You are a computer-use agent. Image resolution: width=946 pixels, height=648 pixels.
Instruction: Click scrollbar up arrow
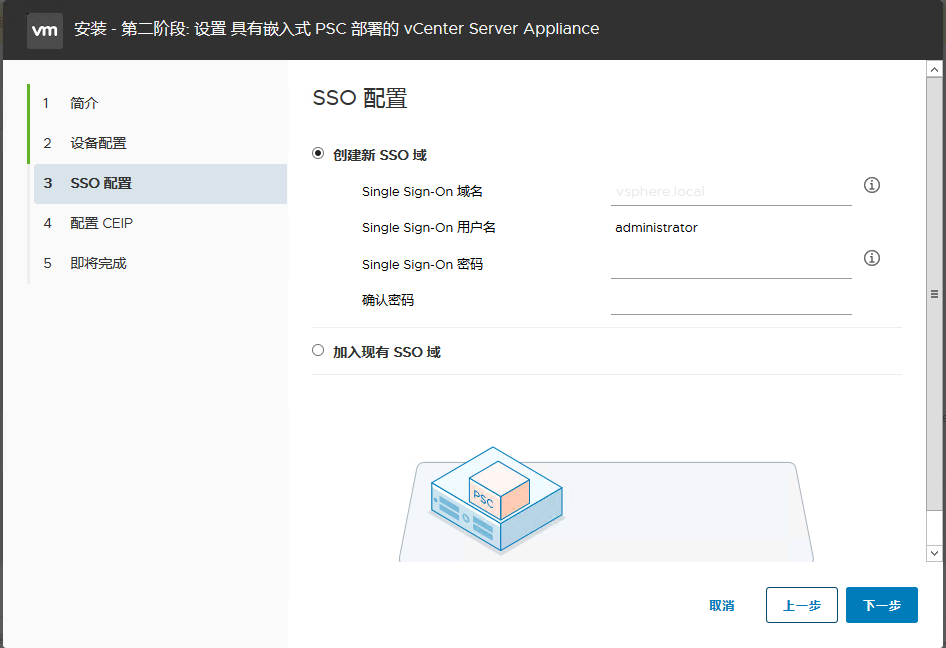[934, 69]
